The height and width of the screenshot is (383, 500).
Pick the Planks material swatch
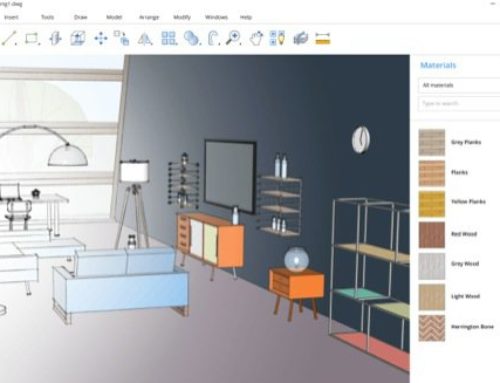(x=432, y=173)
